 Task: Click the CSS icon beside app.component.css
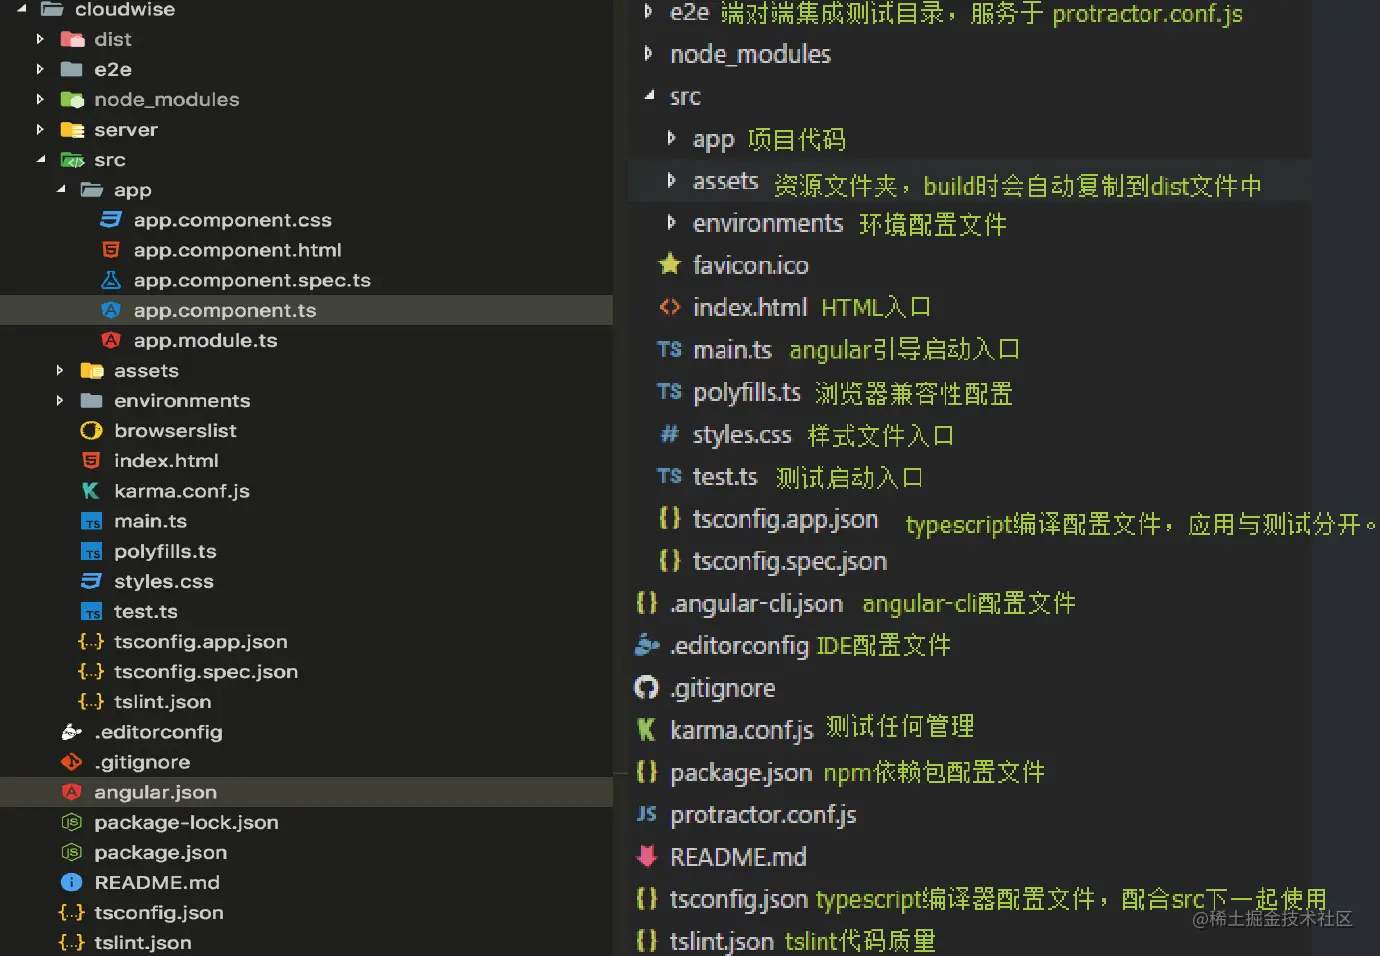(x=111, y=219)
